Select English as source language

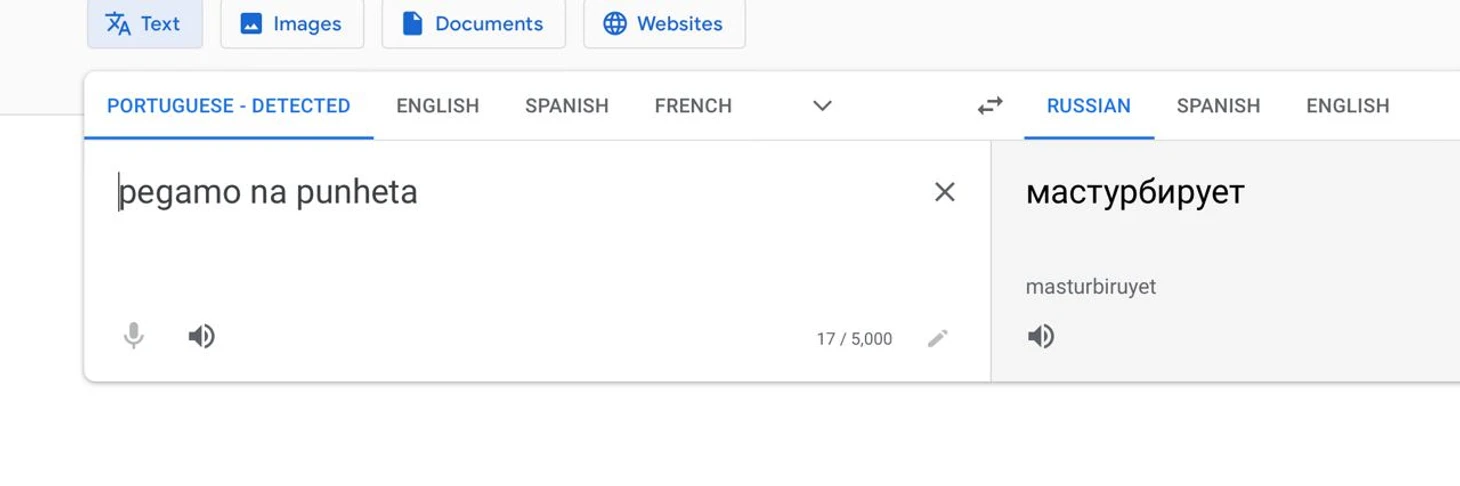438,106
